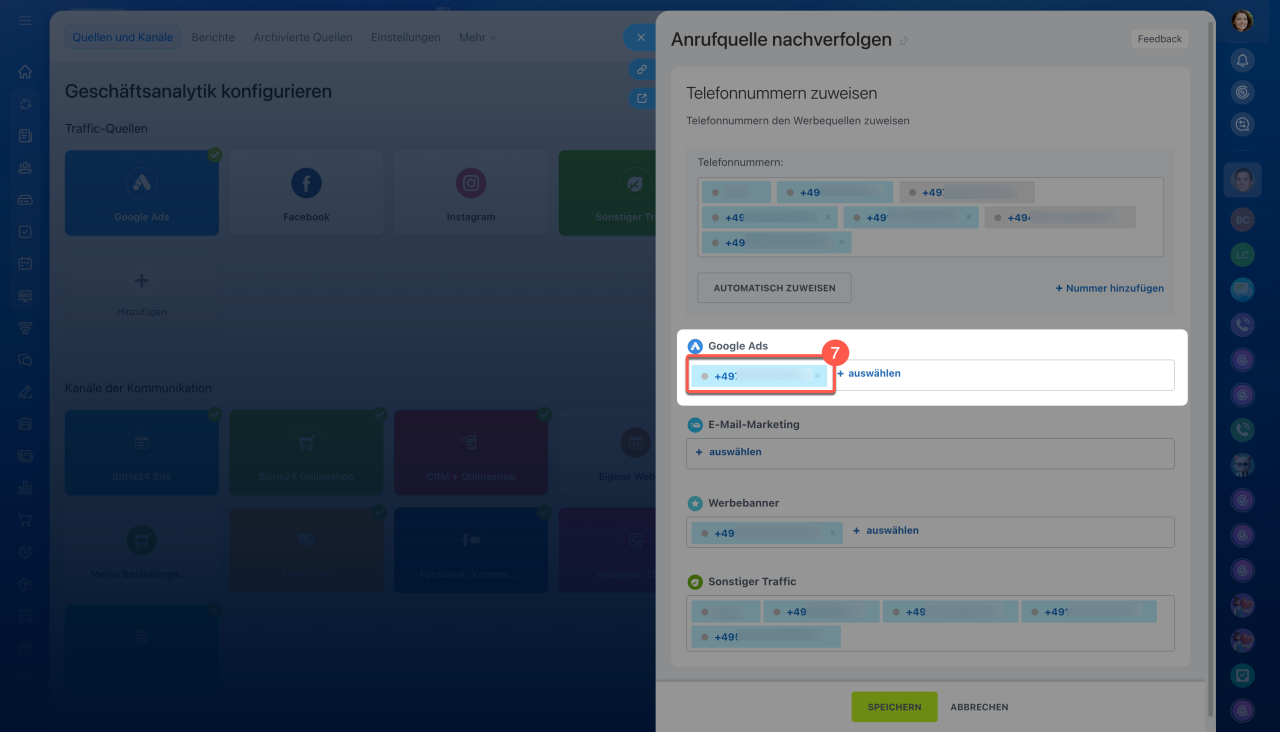The image size is (1280, 732).
Task: Open the panel in a new window
Action: [x=641, y=98]
